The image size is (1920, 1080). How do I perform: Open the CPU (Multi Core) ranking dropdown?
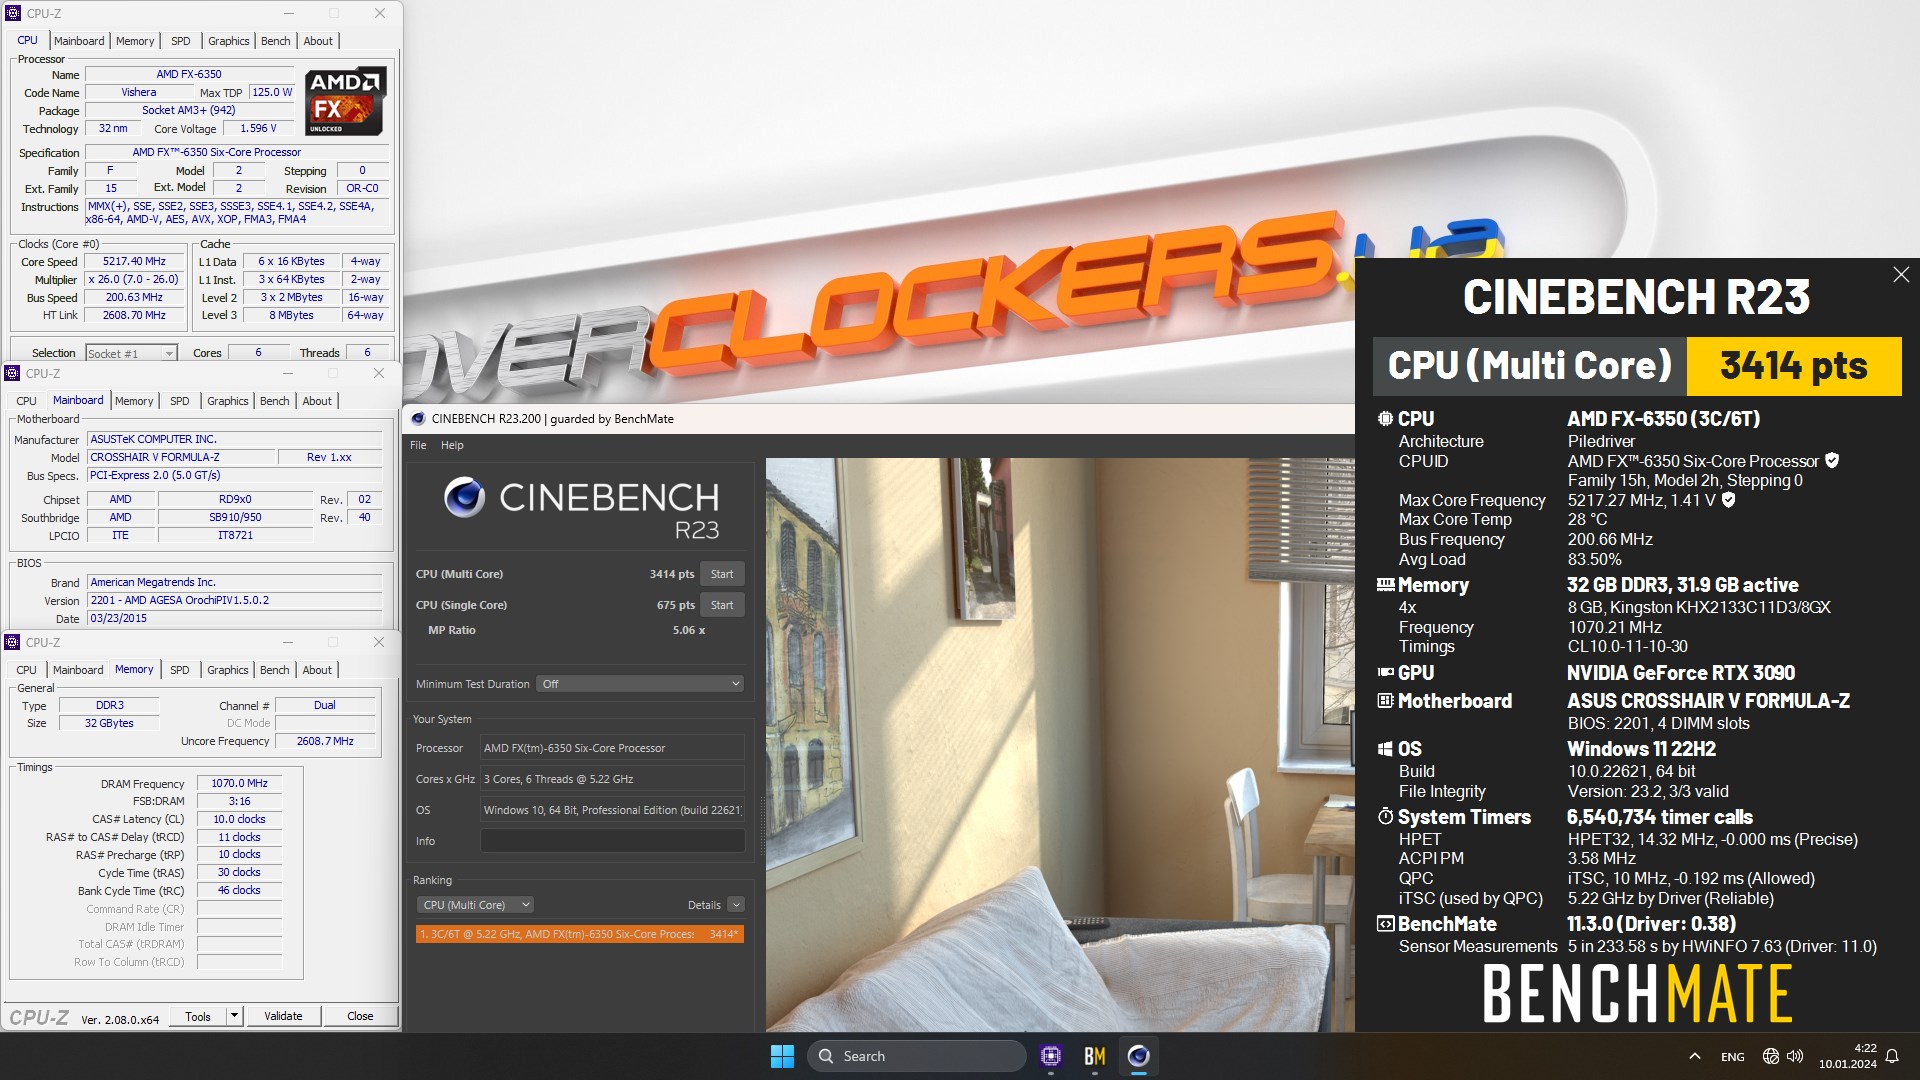[x=475, y=905]
